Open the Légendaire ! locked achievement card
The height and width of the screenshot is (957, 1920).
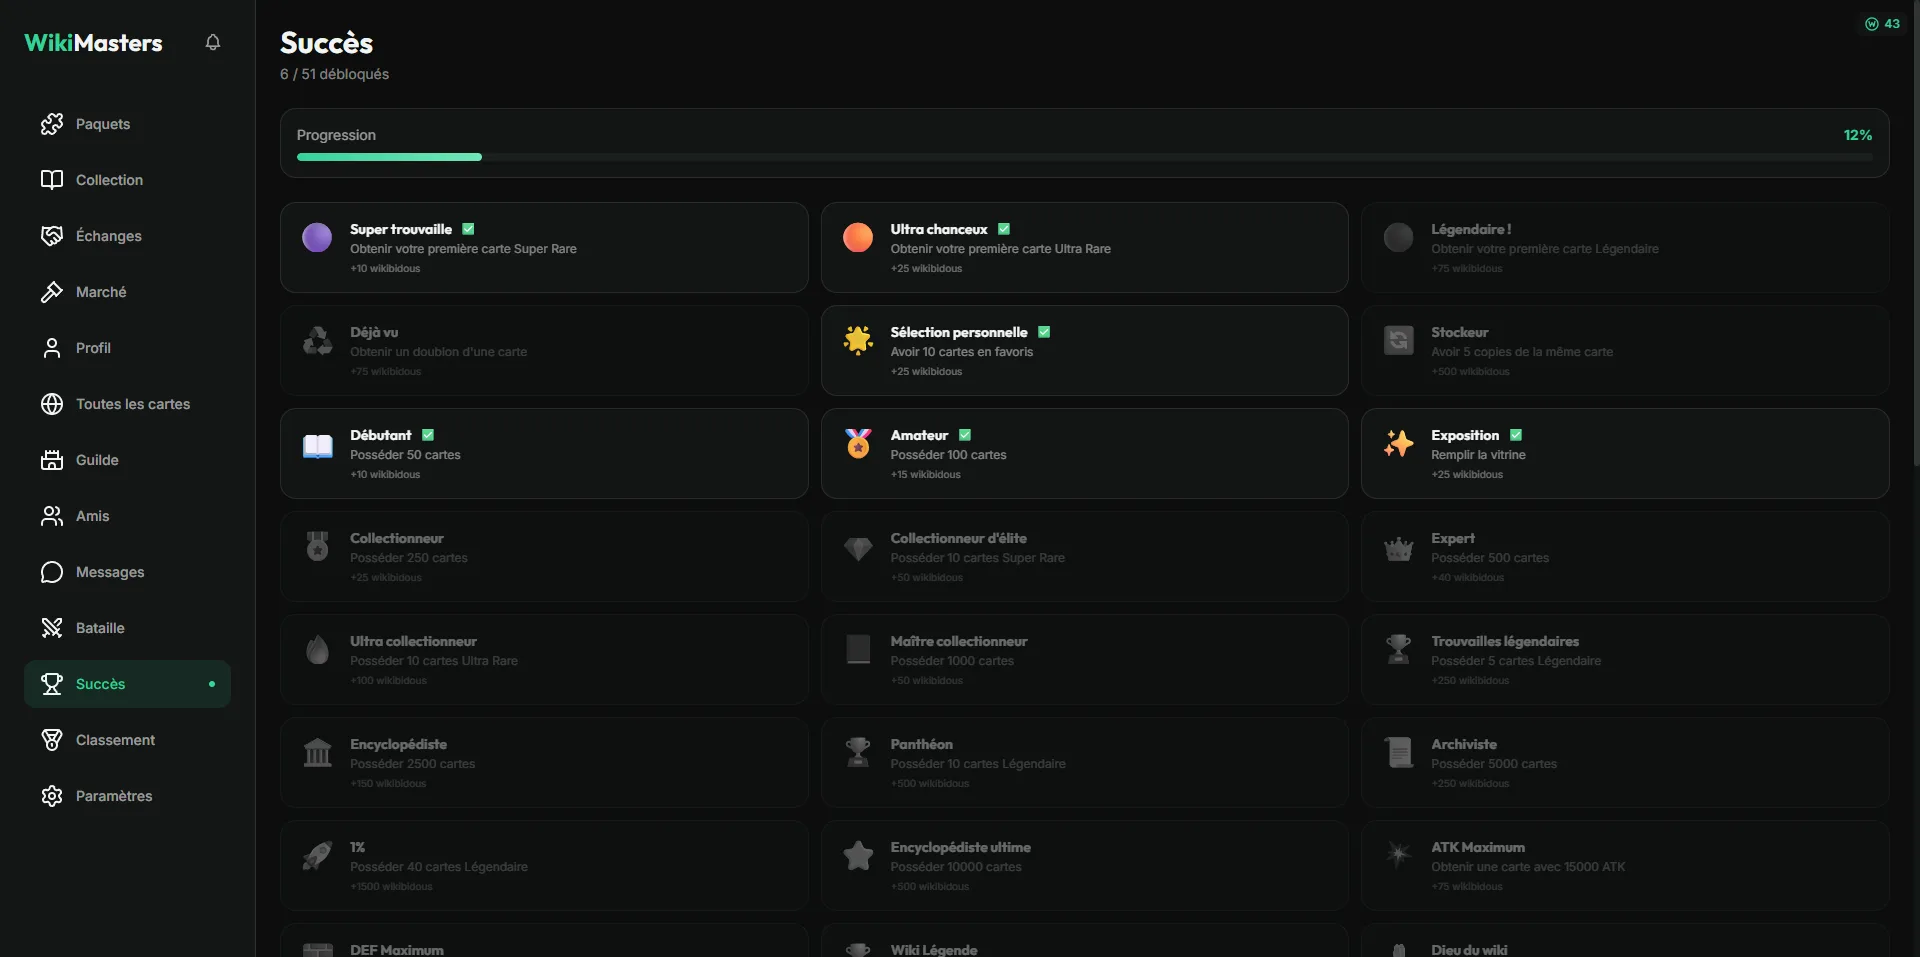1625,247
